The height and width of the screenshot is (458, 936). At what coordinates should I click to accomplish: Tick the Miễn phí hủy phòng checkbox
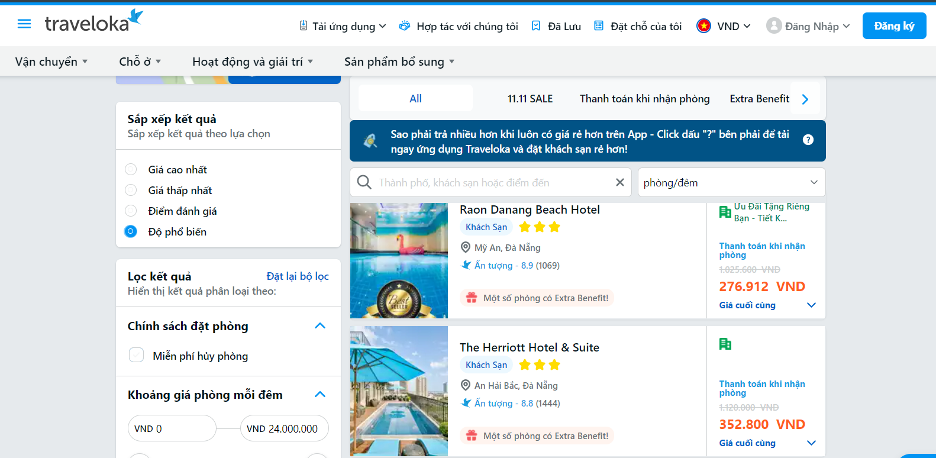[x=137, y=355]
